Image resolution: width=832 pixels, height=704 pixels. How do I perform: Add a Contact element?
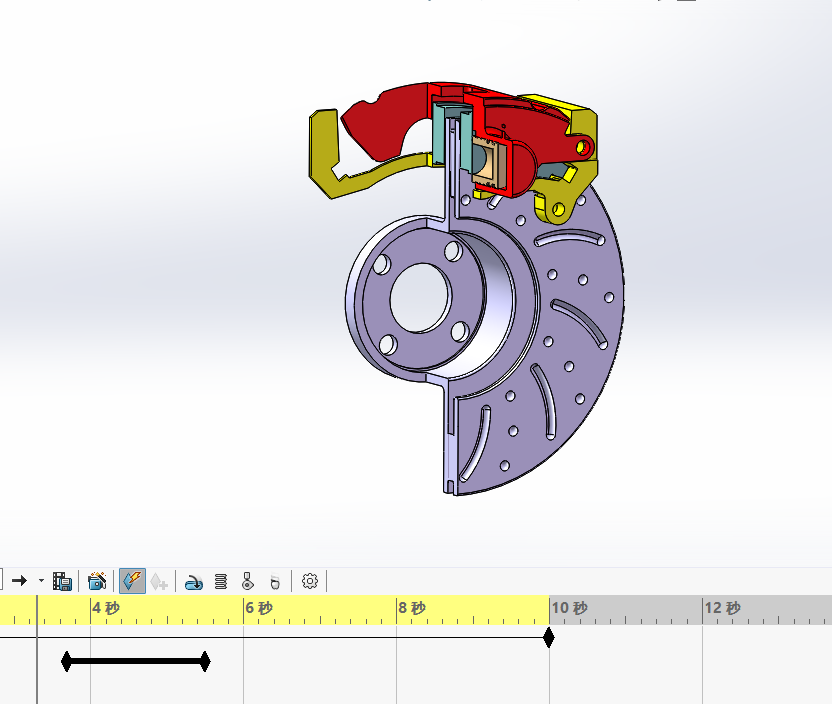248,581
